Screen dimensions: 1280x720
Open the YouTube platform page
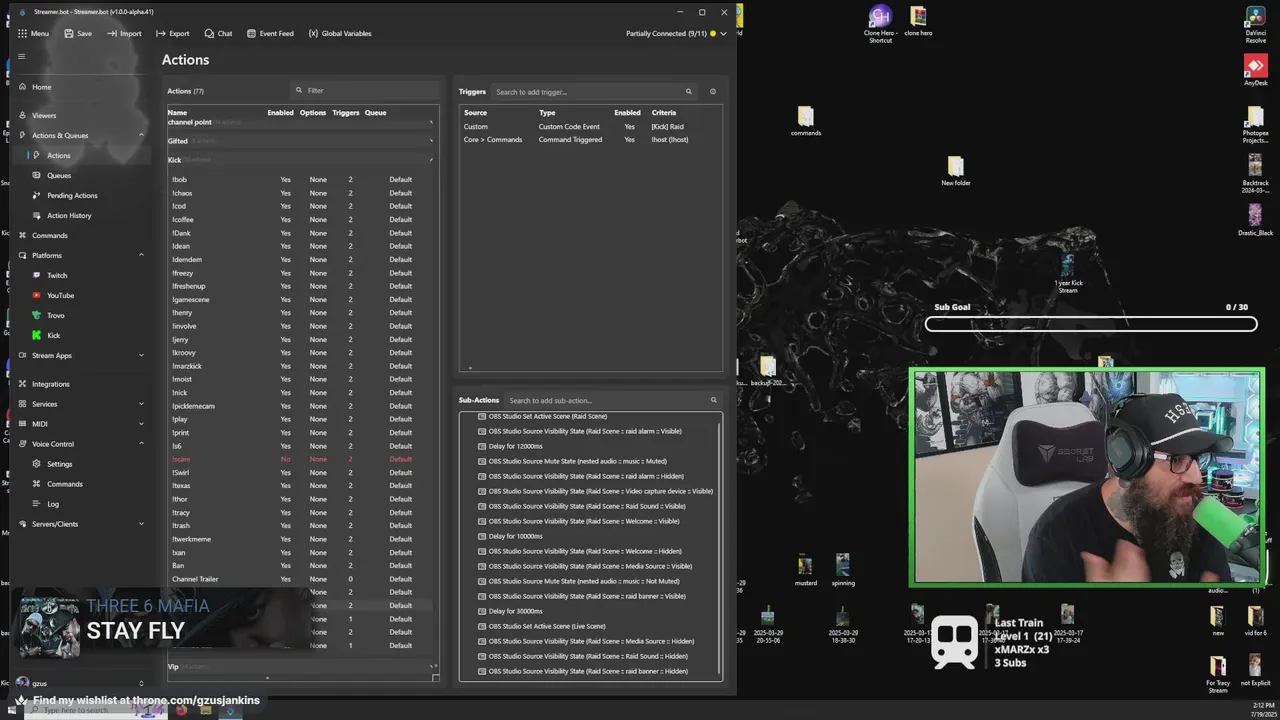pos(60,295)
